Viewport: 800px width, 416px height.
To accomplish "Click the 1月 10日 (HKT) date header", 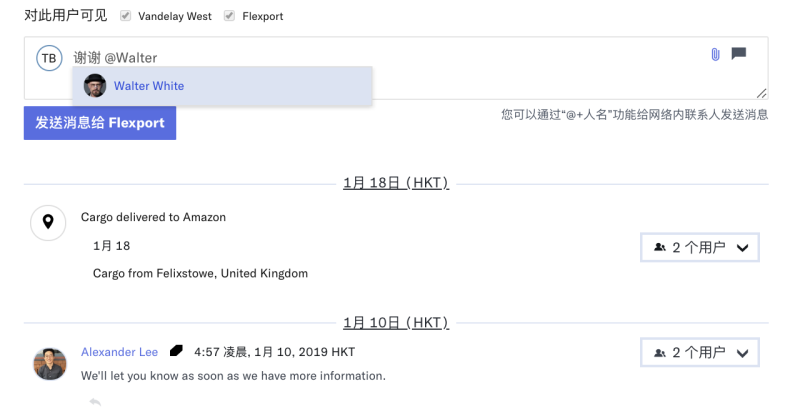I will click(x=396, y=322).
